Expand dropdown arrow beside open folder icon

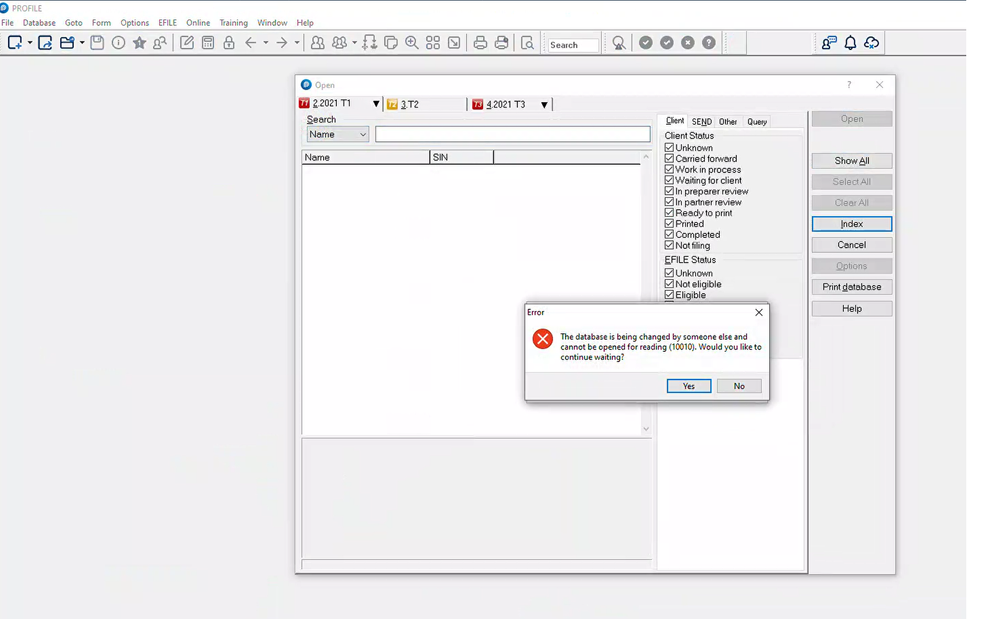(x=82, y=43)
